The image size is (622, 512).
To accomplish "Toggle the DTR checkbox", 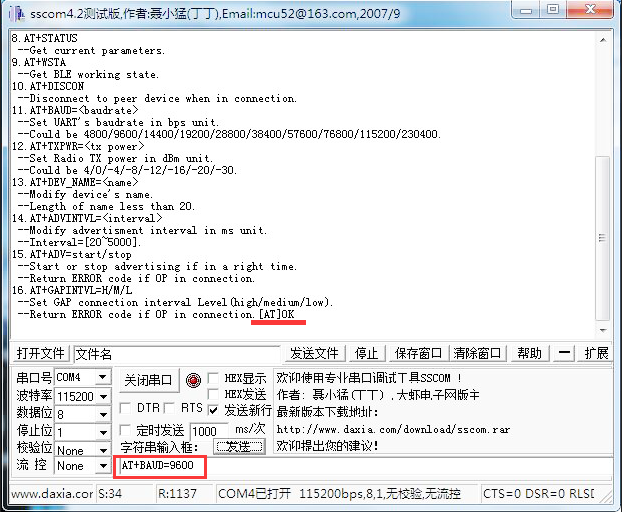I will click(x=125, y=408).
